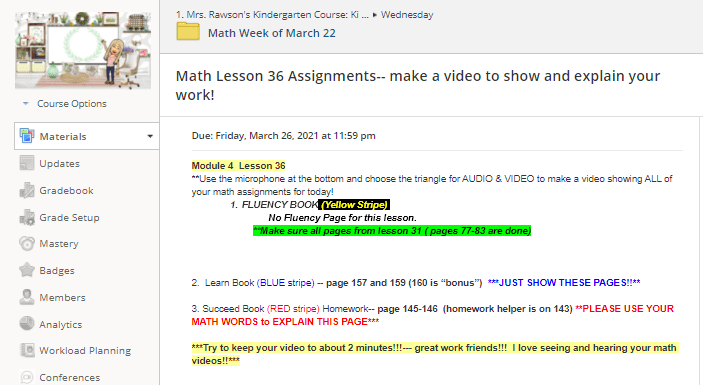Click the Badges star icon

(27, 270)
